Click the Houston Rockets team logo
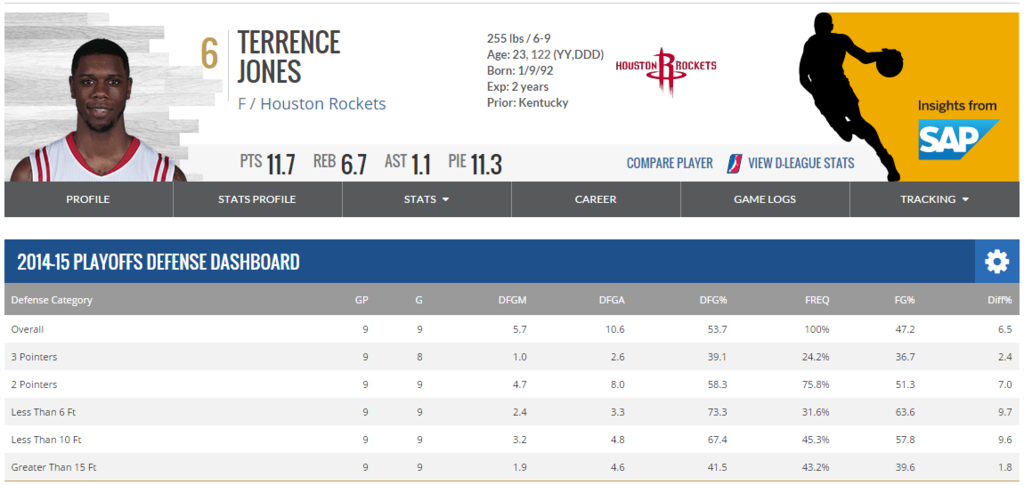This screenshot has height=485, width=1024. tap(666, 70)
